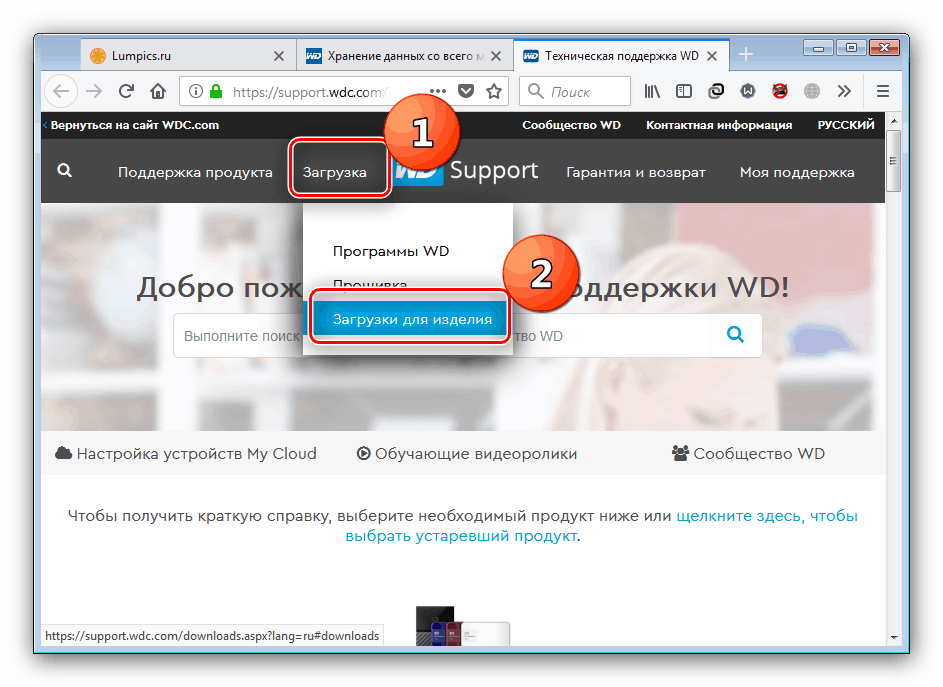The image size is (943, 687).
Task: Click the Forward navigation arrow
Action: pos(94,91)
